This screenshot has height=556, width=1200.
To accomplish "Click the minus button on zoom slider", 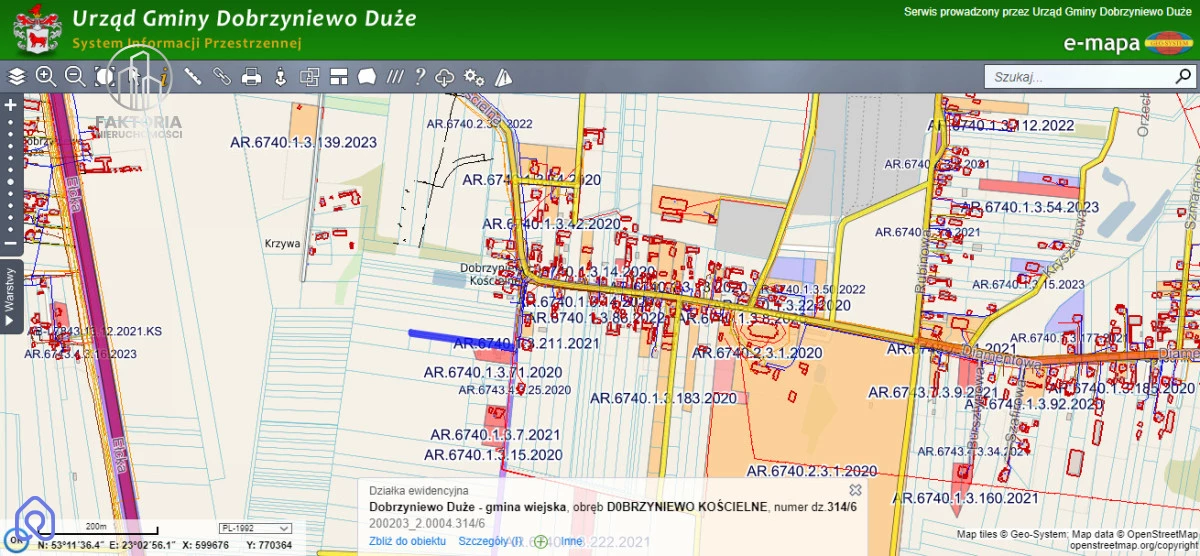I will click(x=10, y=243).
